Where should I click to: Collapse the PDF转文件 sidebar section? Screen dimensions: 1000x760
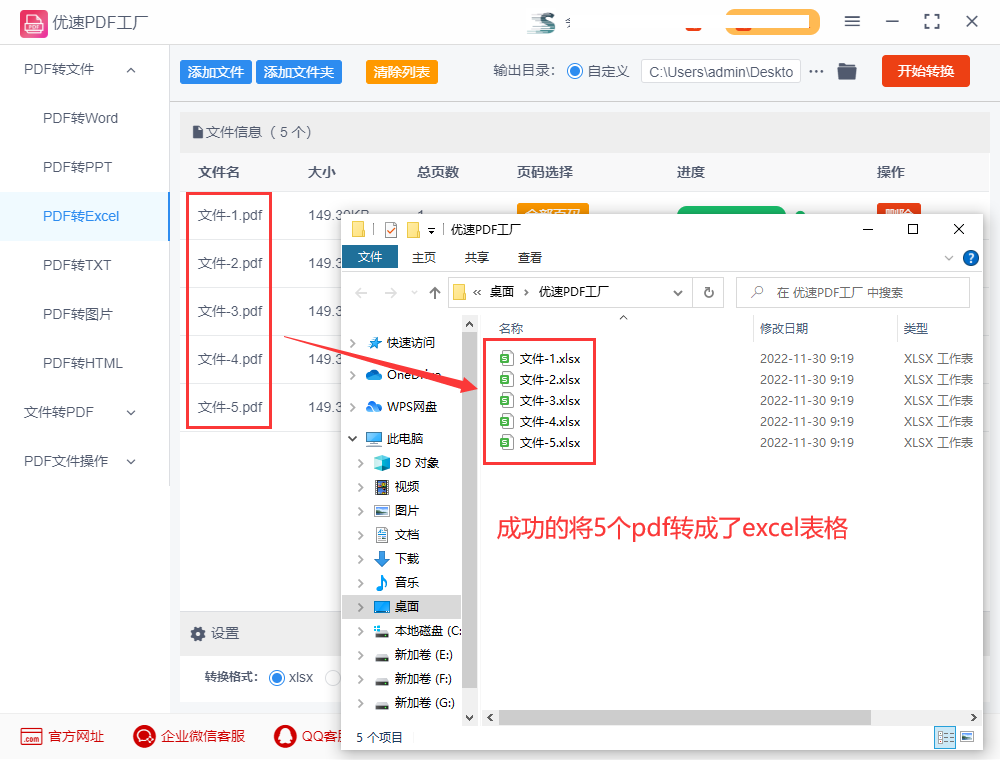[x=131, y=70]
